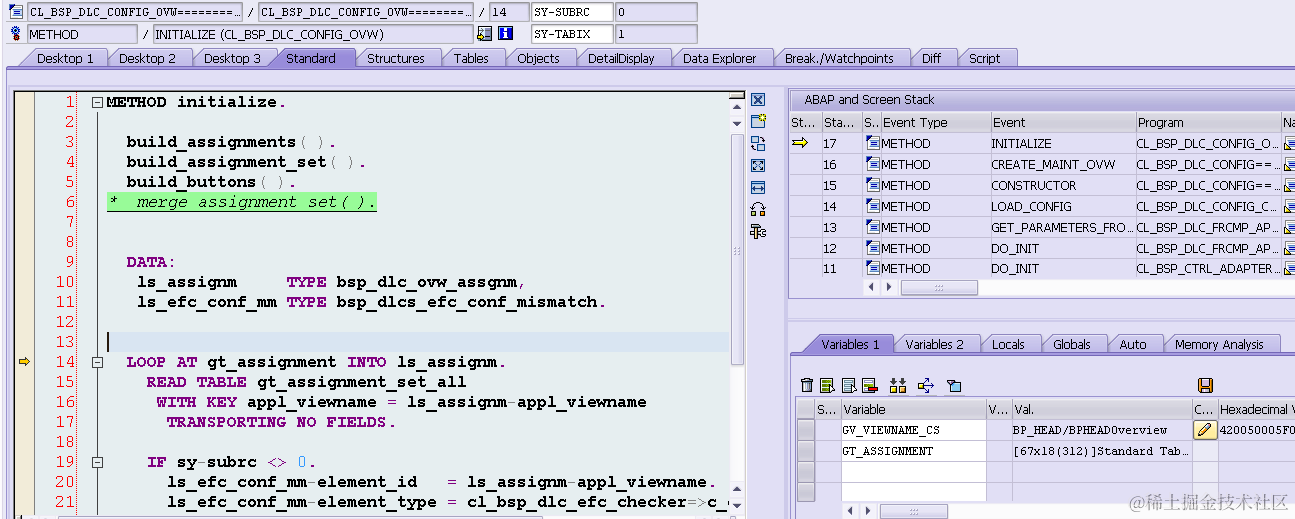Click the Event Type column header

[x=934, y=122]
